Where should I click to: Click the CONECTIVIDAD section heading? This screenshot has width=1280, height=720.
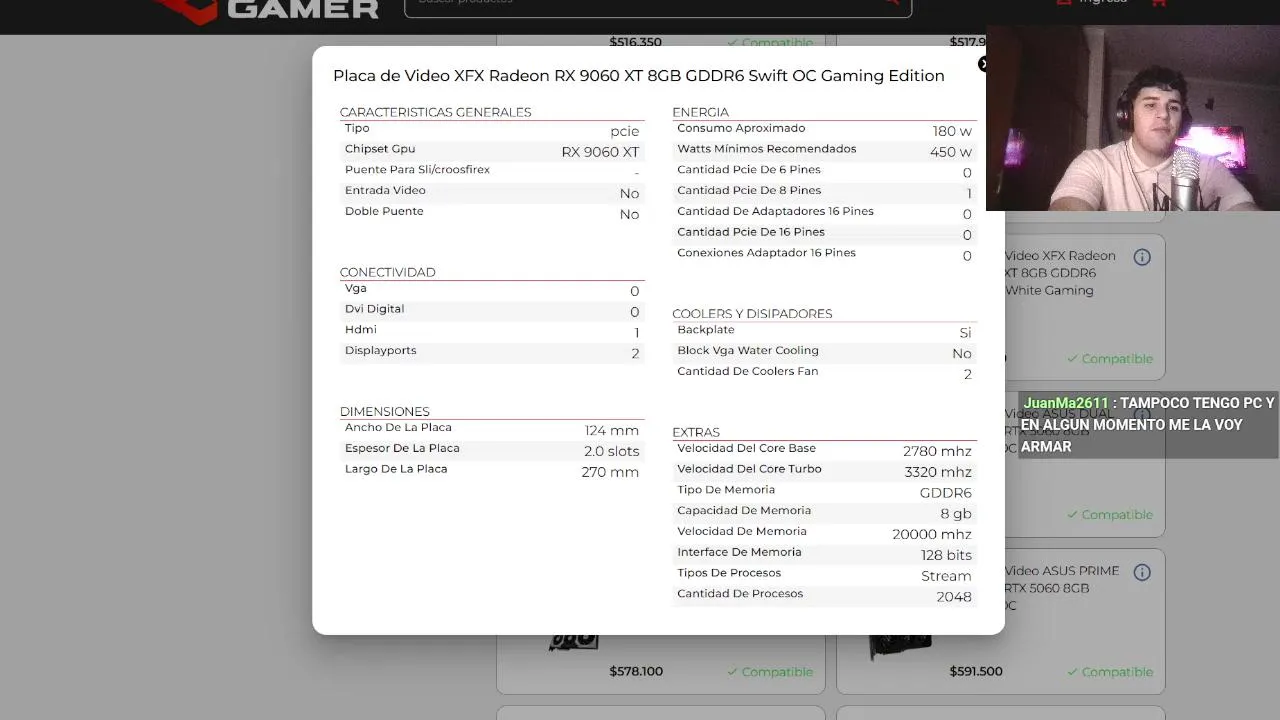[387, 272]
